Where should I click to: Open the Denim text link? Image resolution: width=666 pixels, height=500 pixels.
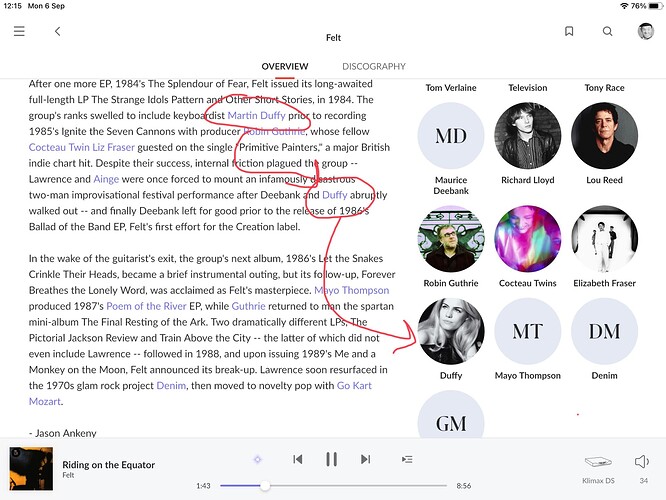(x=171, y=386)
